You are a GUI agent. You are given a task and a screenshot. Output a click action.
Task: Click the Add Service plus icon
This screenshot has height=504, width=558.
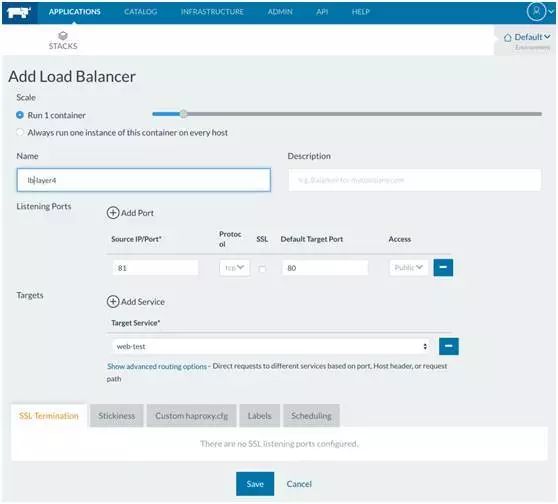(x=113, y=301)
